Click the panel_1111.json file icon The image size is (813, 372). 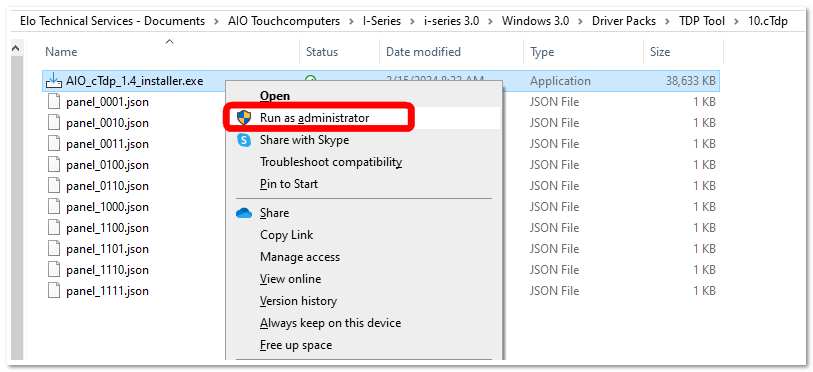coord(54,291)
